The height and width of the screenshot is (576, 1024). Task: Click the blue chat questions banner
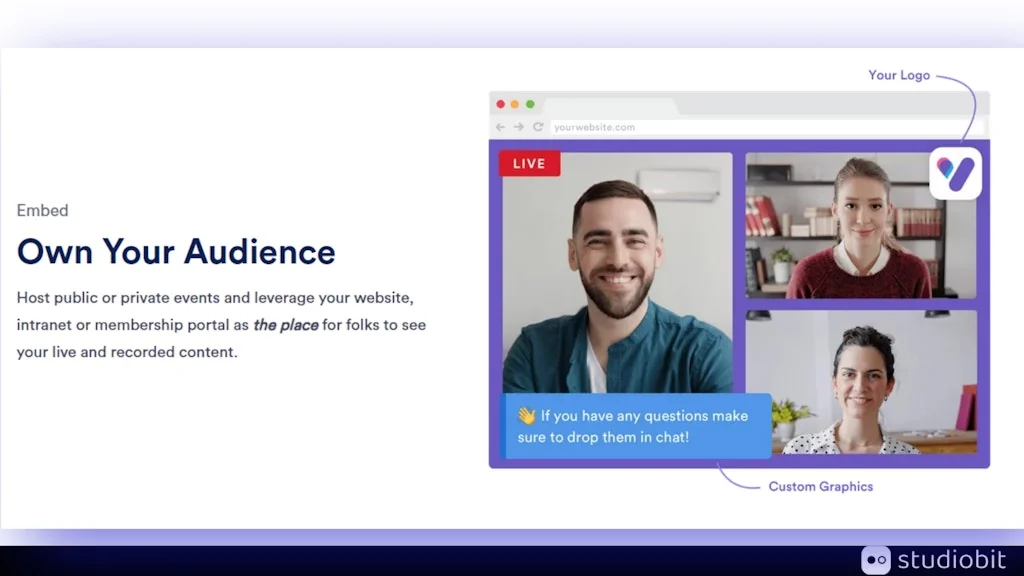point(637,426)
